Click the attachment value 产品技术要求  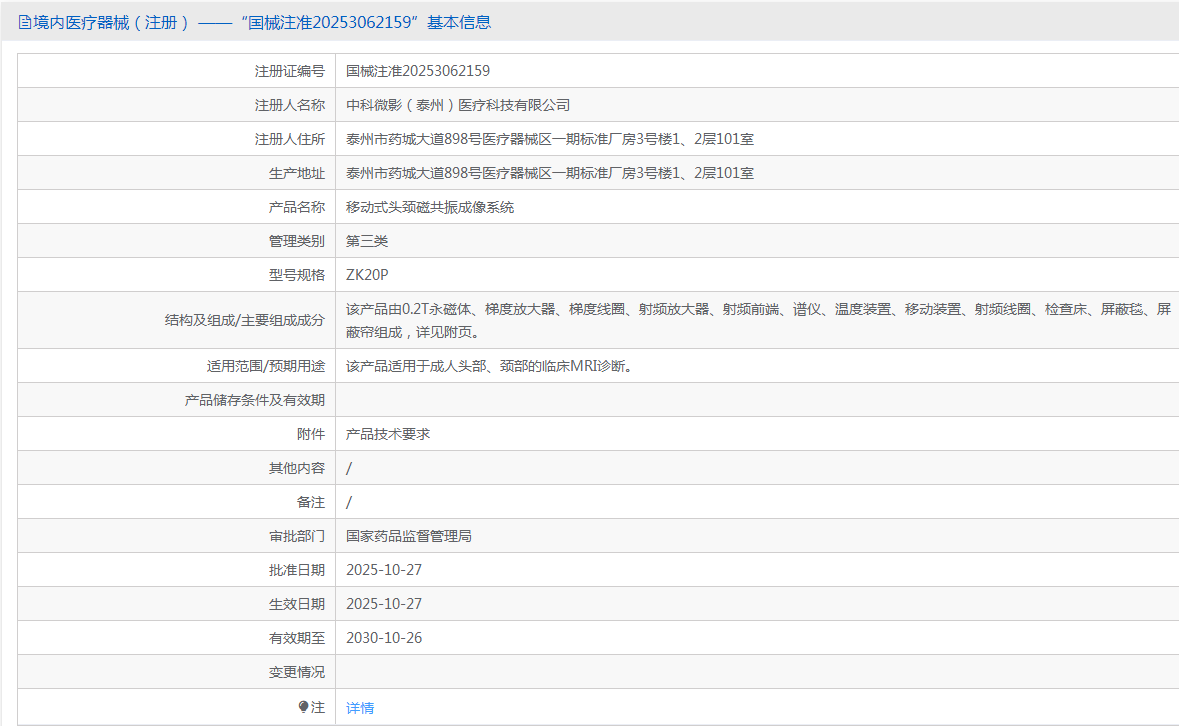point(388,434)
